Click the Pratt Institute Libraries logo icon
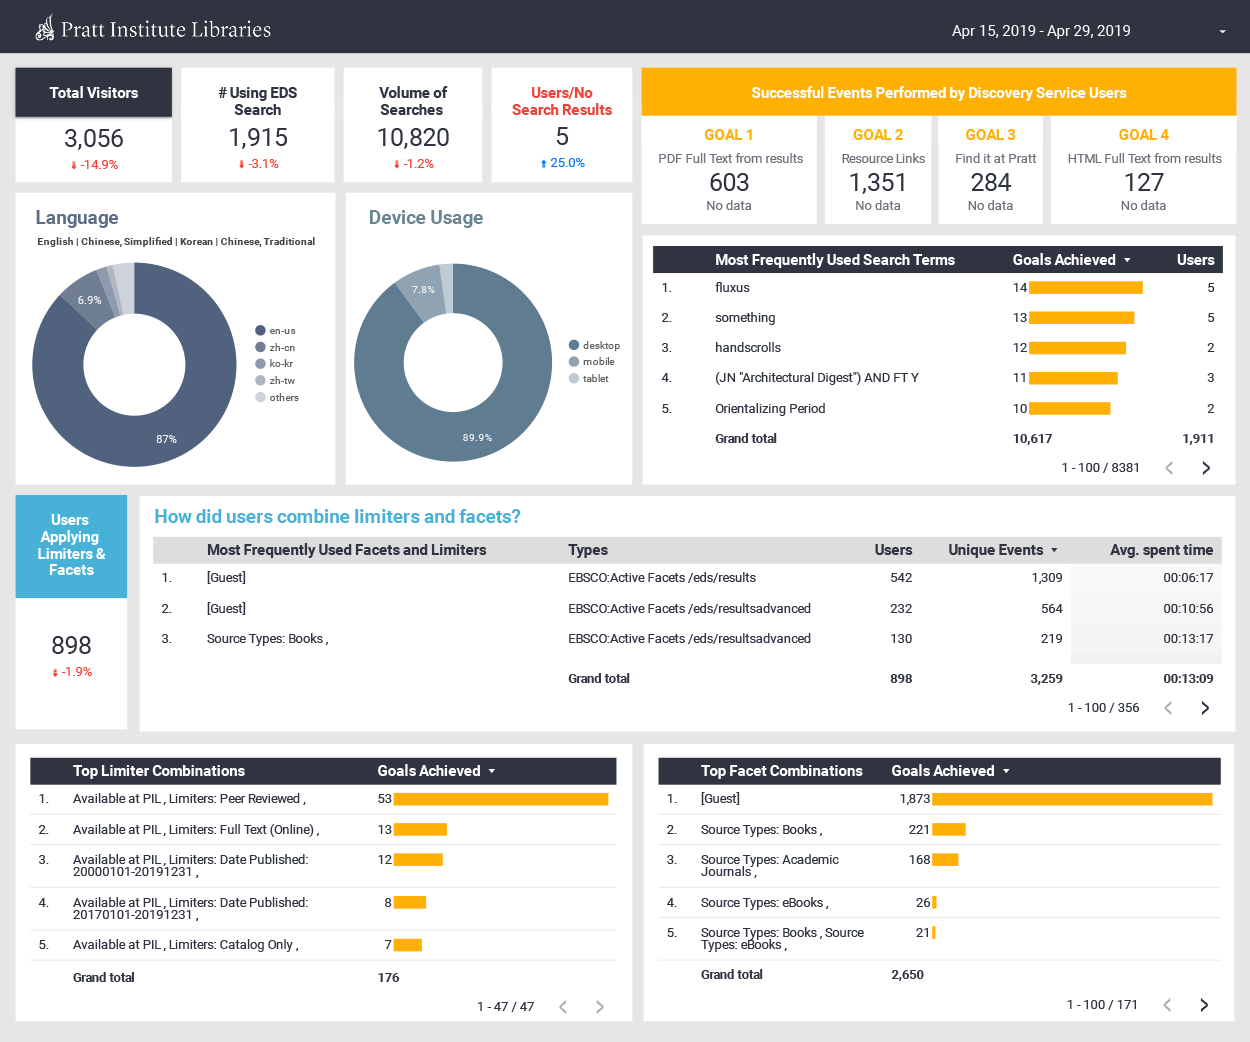The image size is (1250, 1042). pos(44,27)
